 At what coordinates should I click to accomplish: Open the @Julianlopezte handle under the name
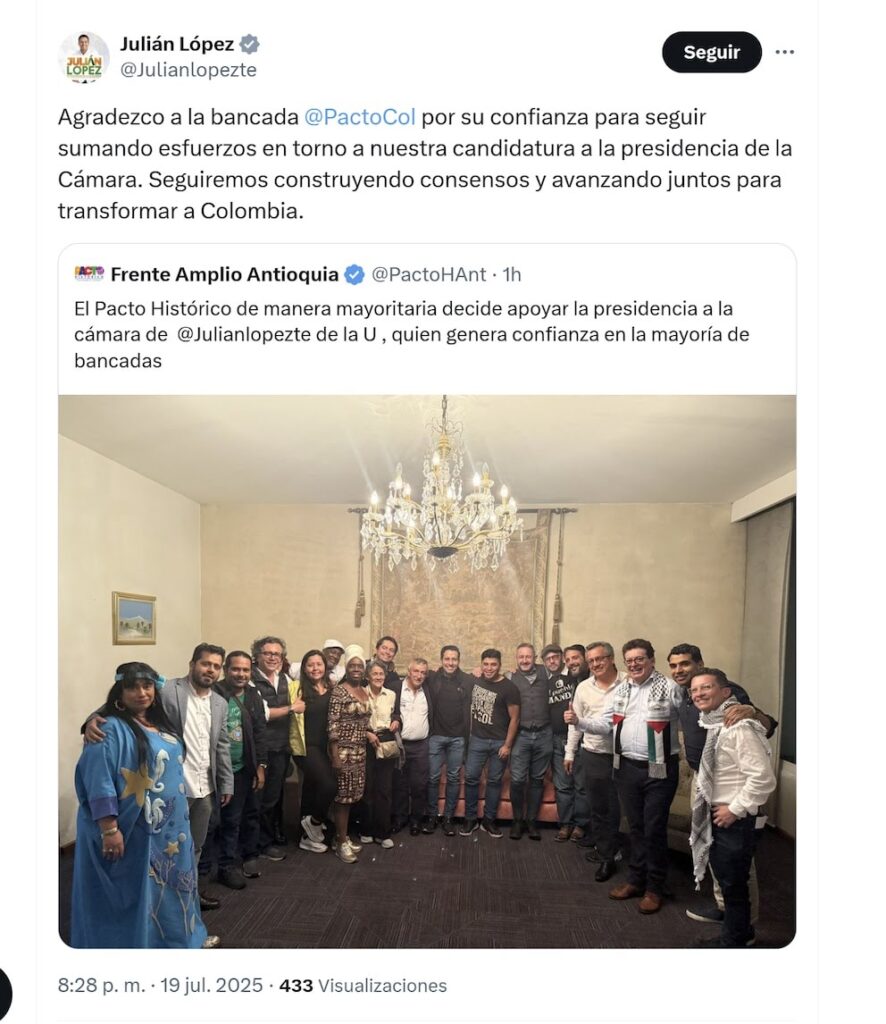click(188, 70)
